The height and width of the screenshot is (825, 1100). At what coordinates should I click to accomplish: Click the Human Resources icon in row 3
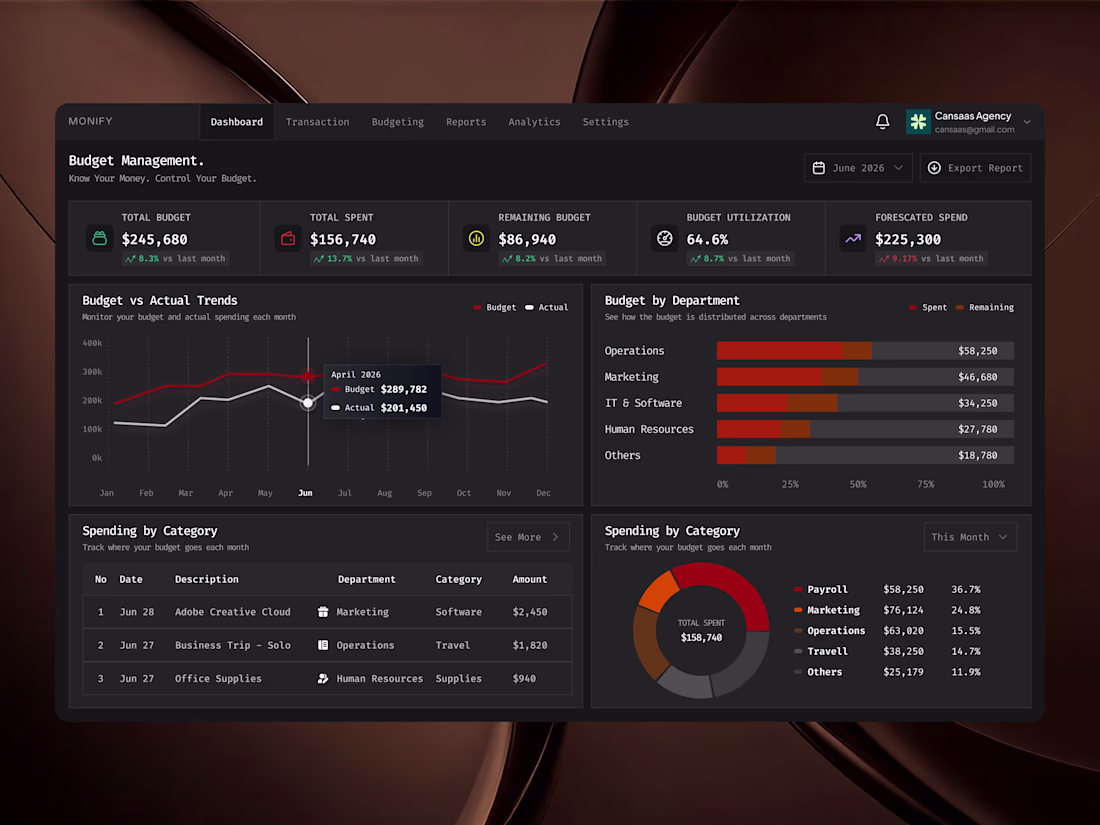pos(323,678)
